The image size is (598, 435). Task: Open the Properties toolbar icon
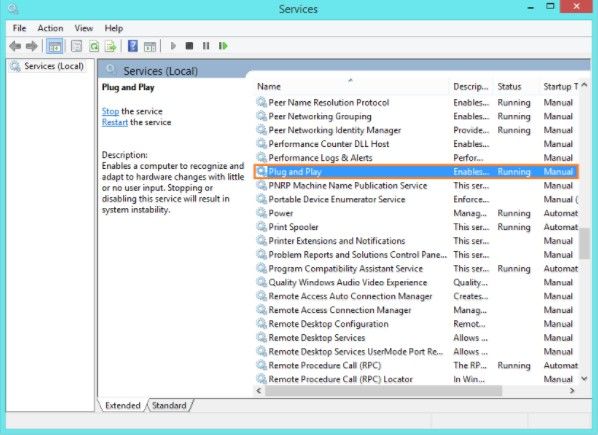[76, 47]
